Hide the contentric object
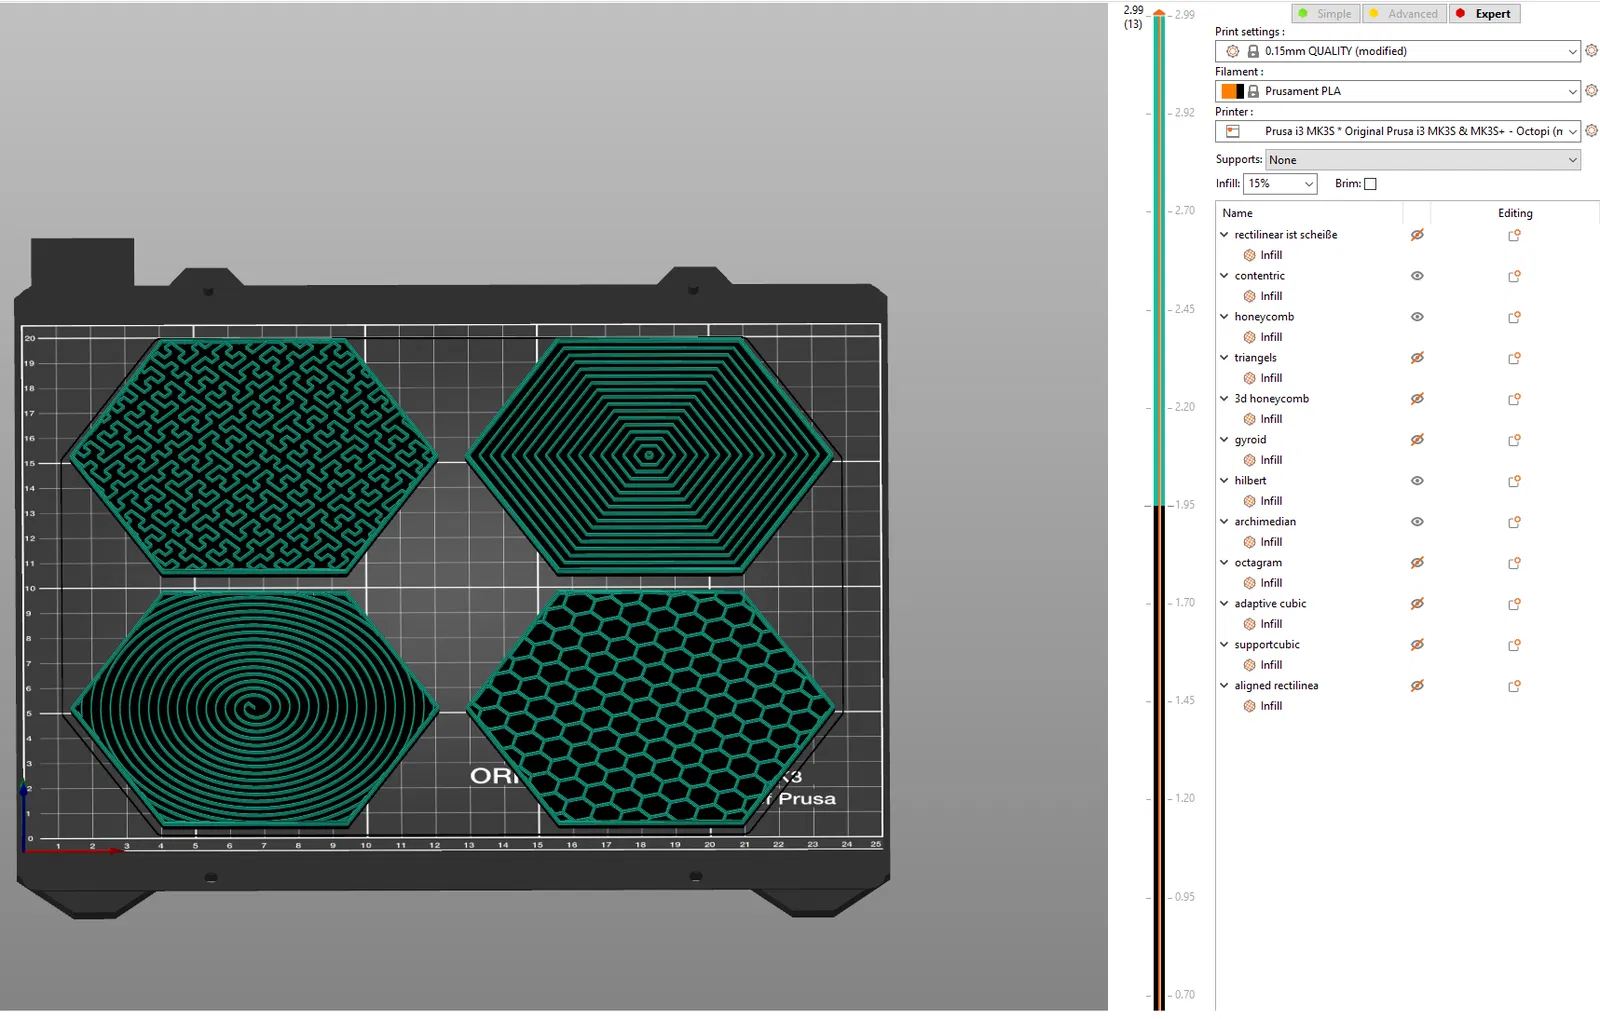 click(1417, 276)
